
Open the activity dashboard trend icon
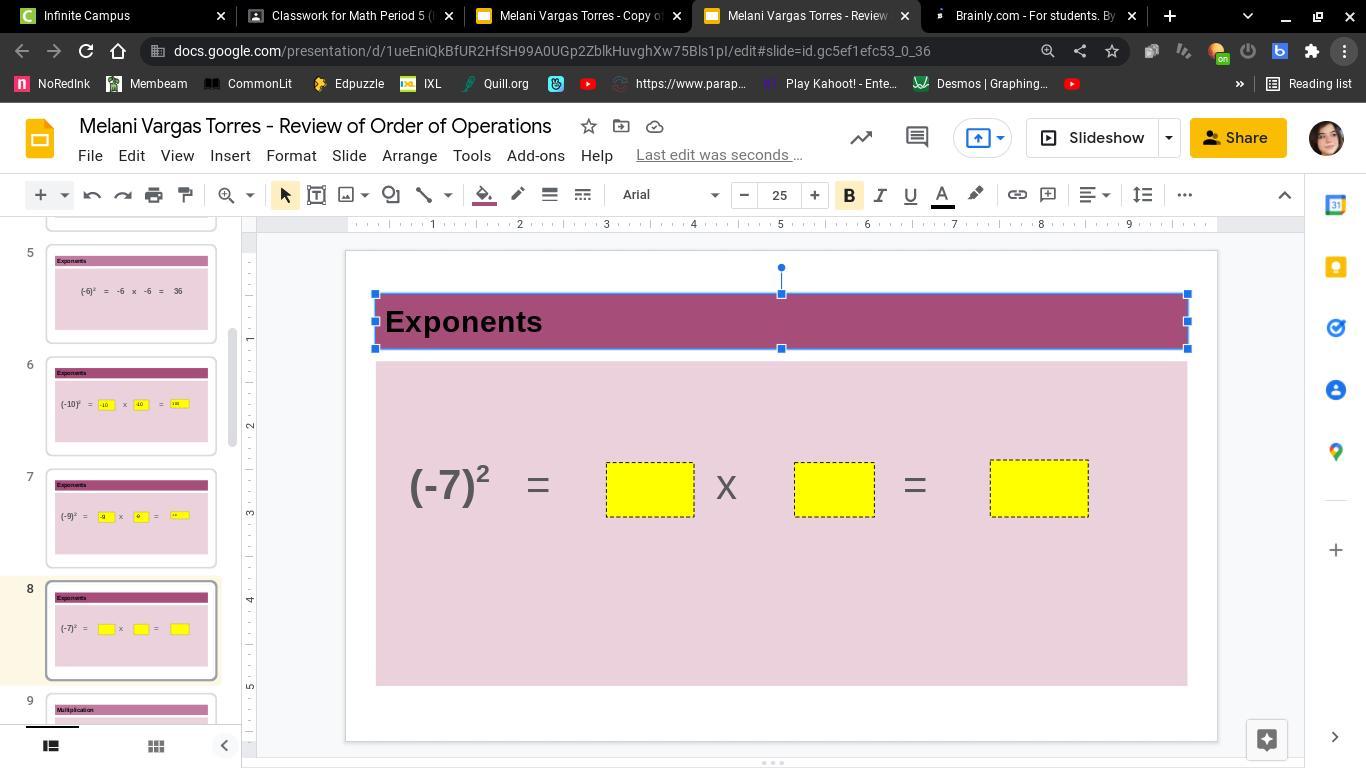pyautogui.click(x=861, y=138)
